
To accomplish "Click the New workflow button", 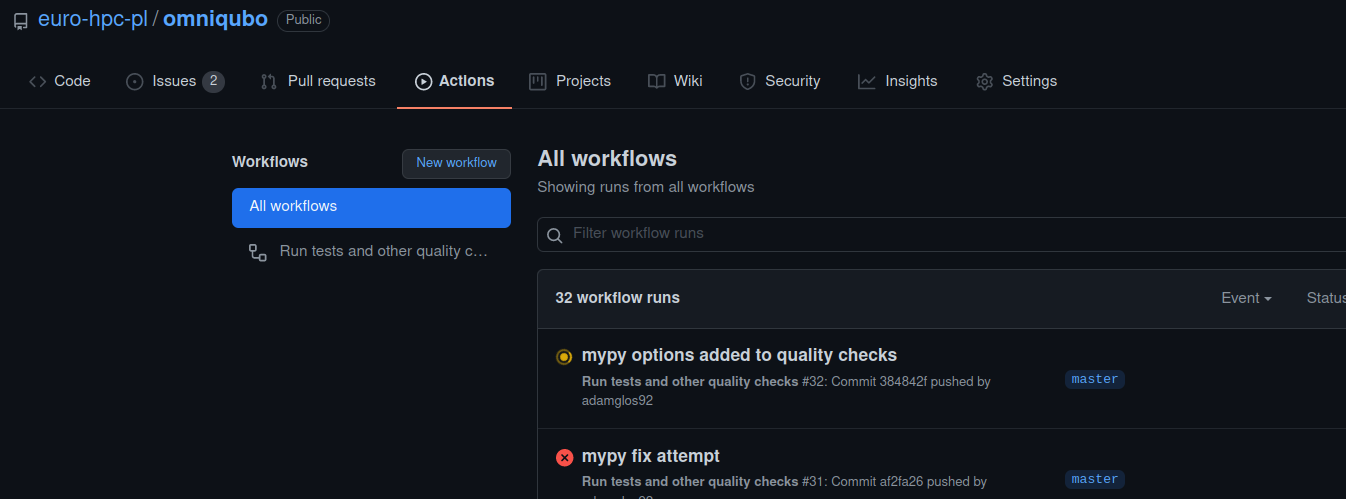I will (x=456, y=163).
